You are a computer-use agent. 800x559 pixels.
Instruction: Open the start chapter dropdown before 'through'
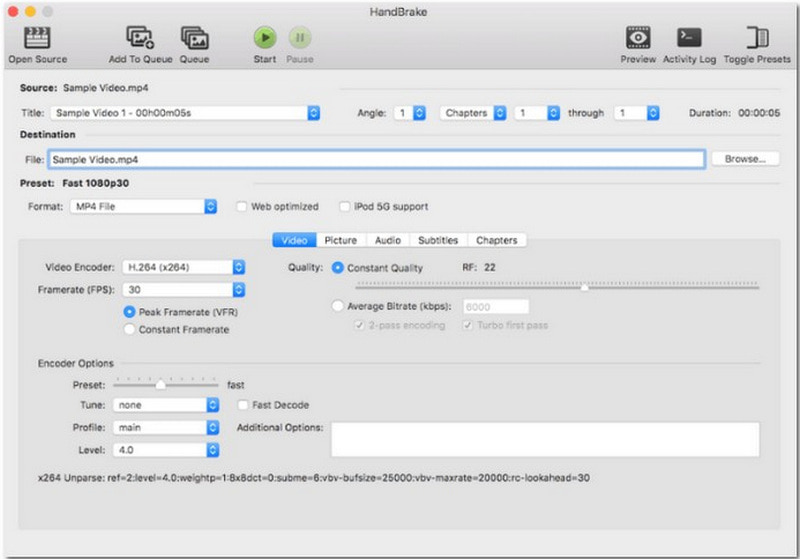pyautogui.click(x=537, y=113)
